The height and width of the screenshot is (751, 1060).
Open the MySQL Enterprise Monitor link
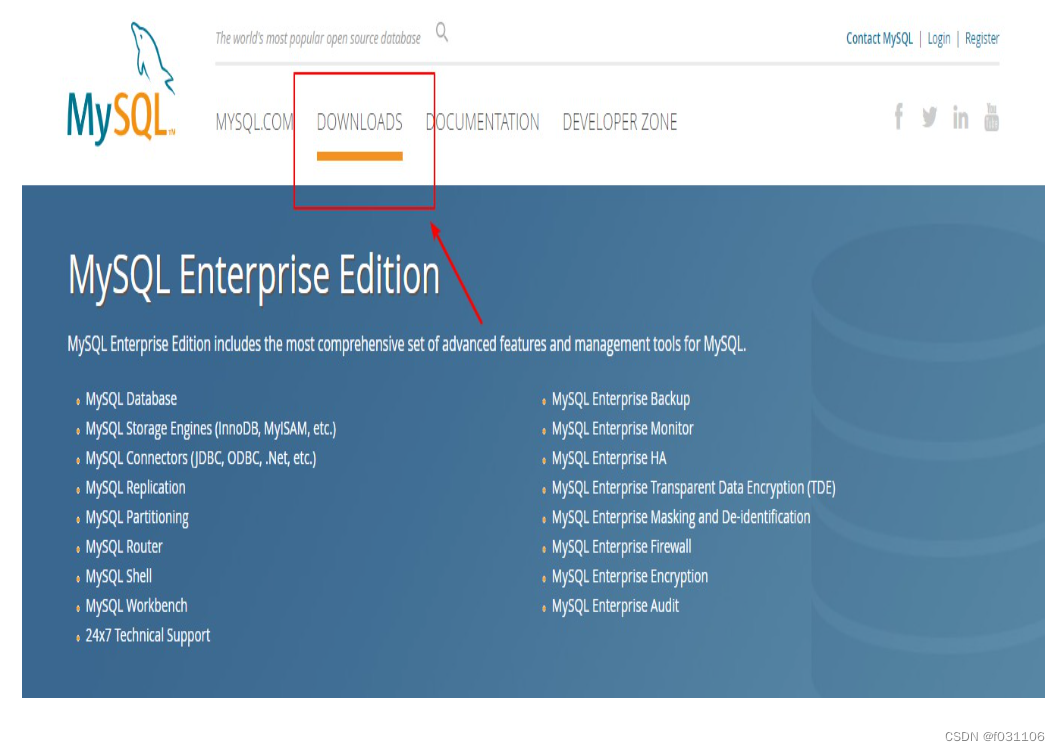tap(623, 429)
